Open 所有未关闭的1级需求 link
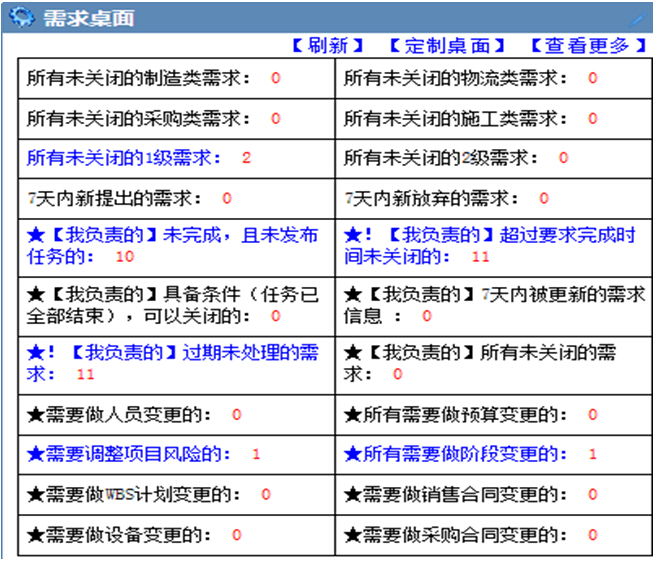Screen dimensions: 662x563 [124, 158]
